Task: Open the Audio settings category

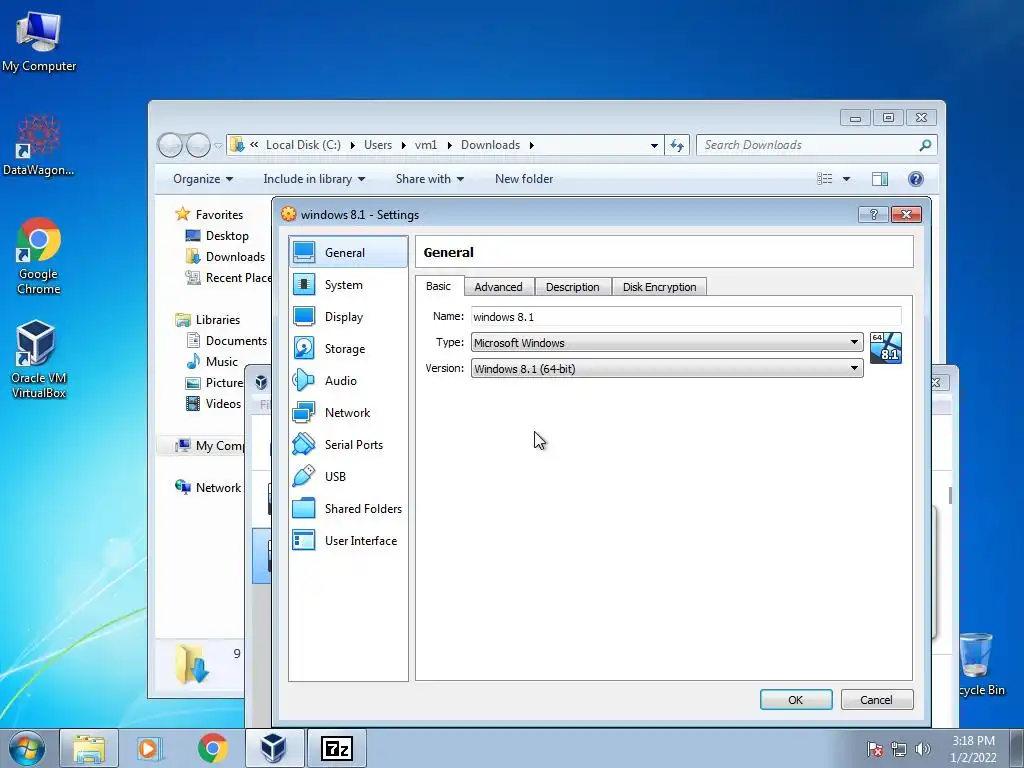Action: click(x=348, y=381)
